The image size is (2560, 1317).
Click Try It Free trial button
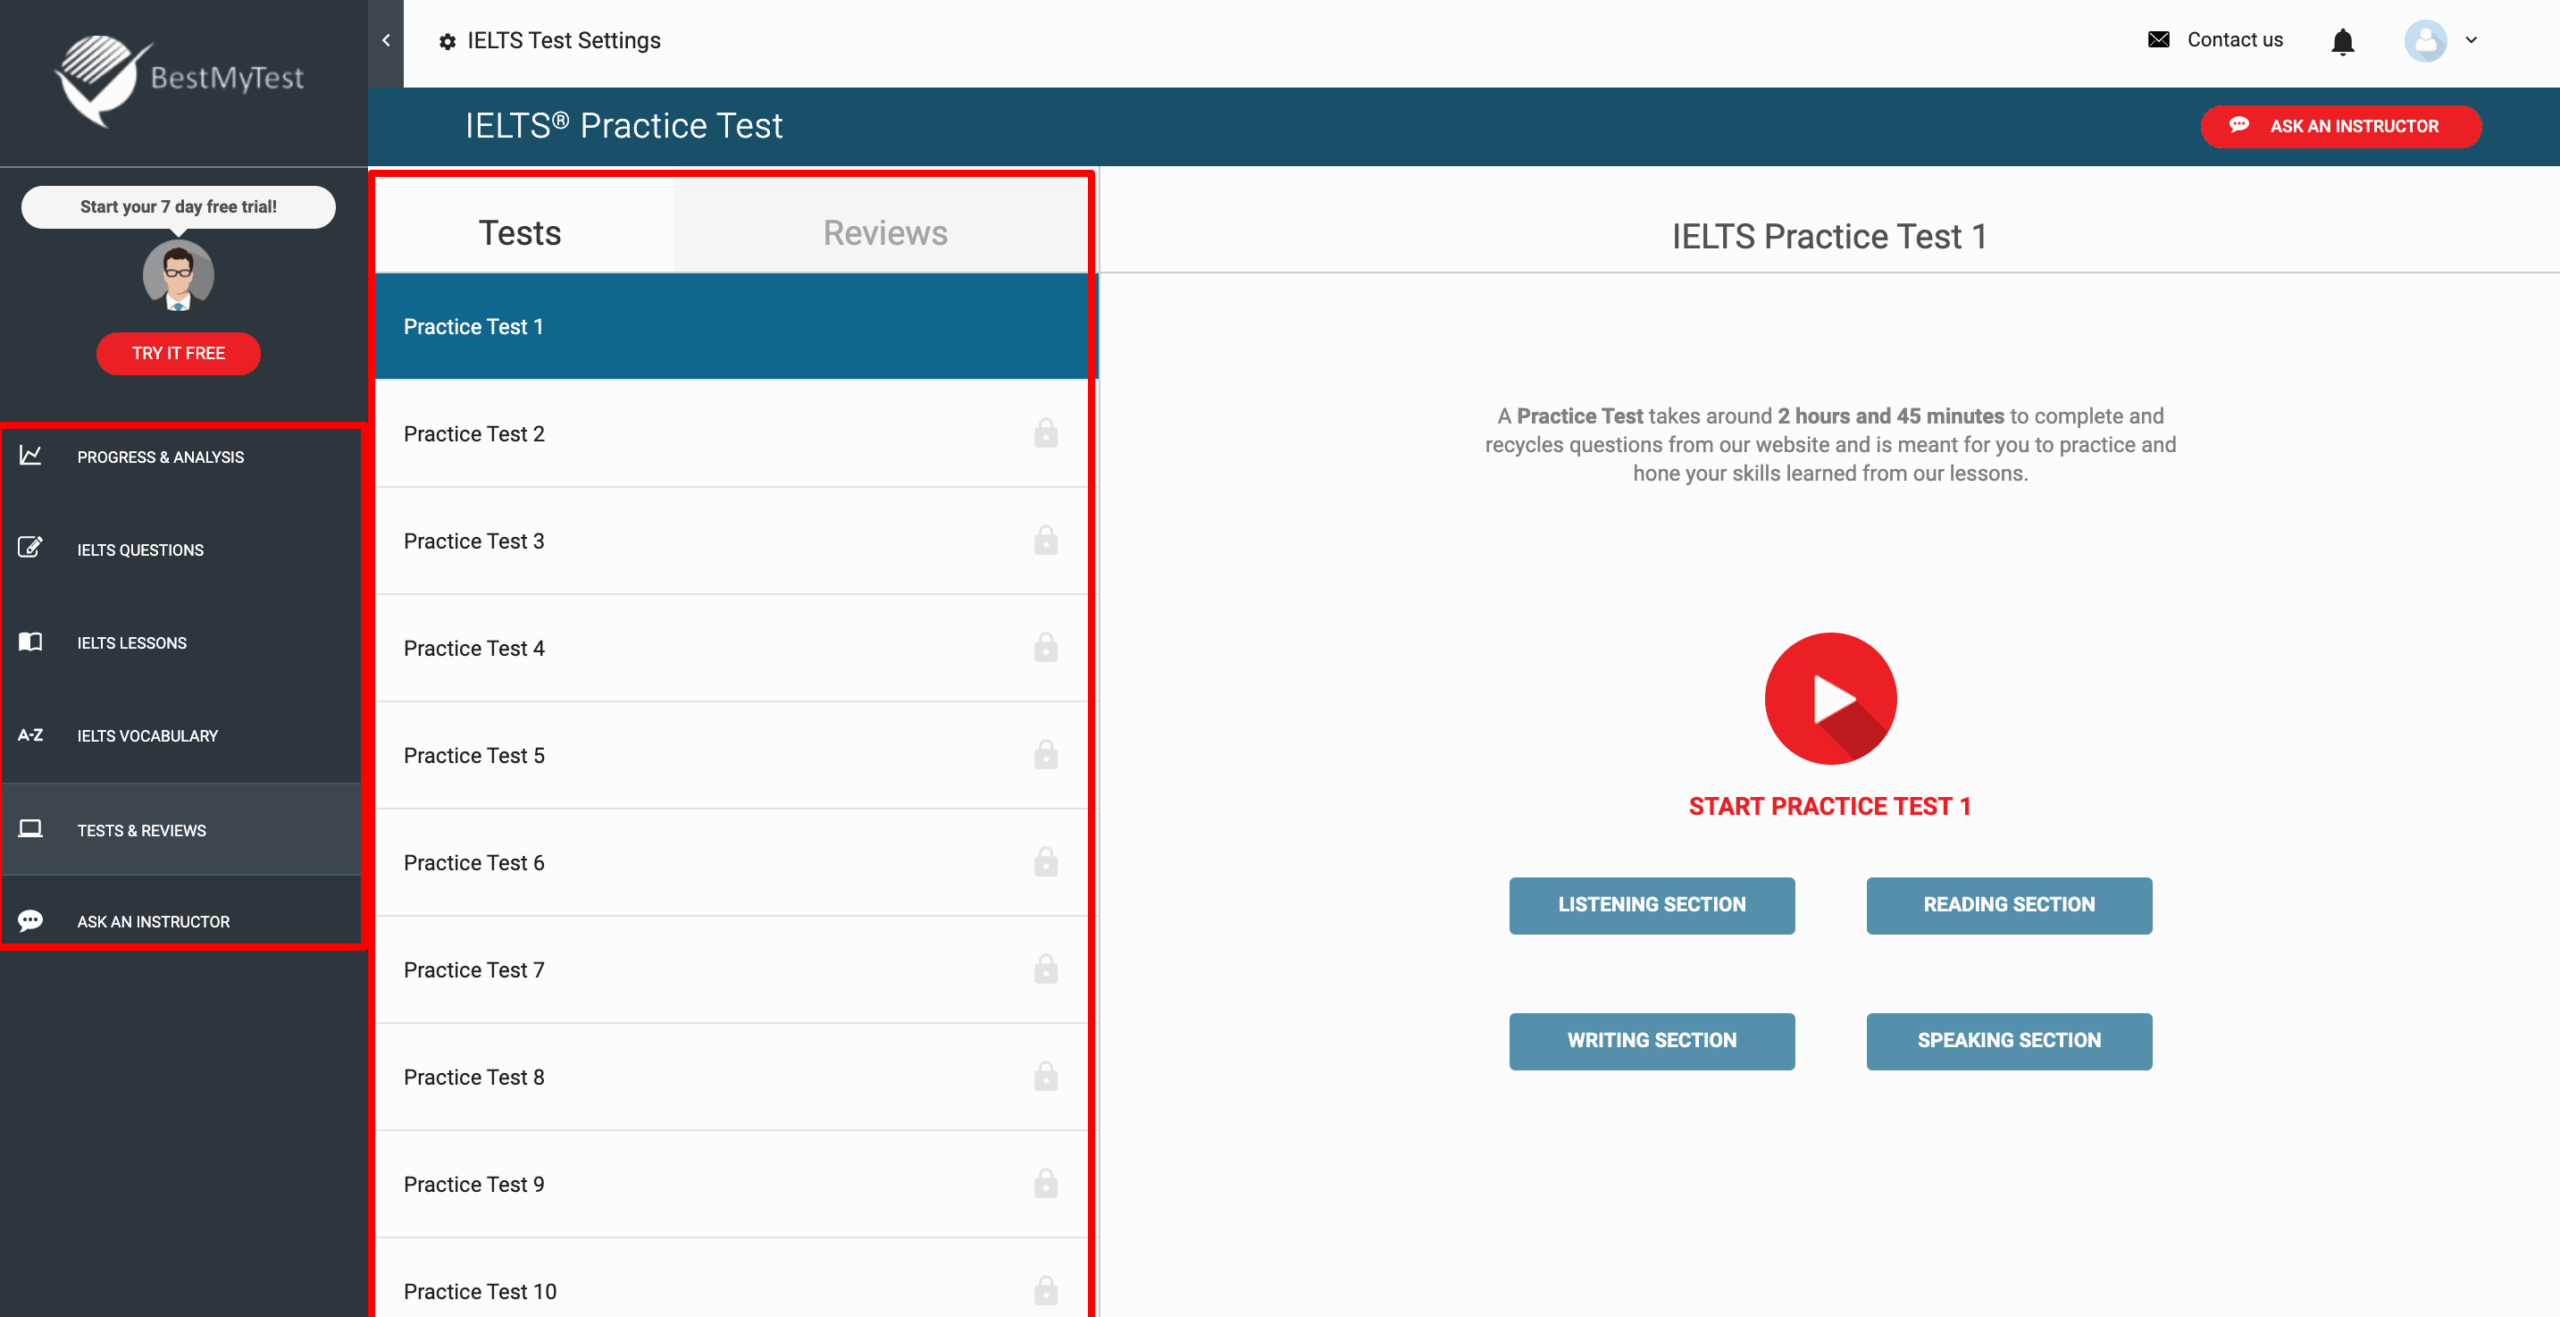(178, 353)
